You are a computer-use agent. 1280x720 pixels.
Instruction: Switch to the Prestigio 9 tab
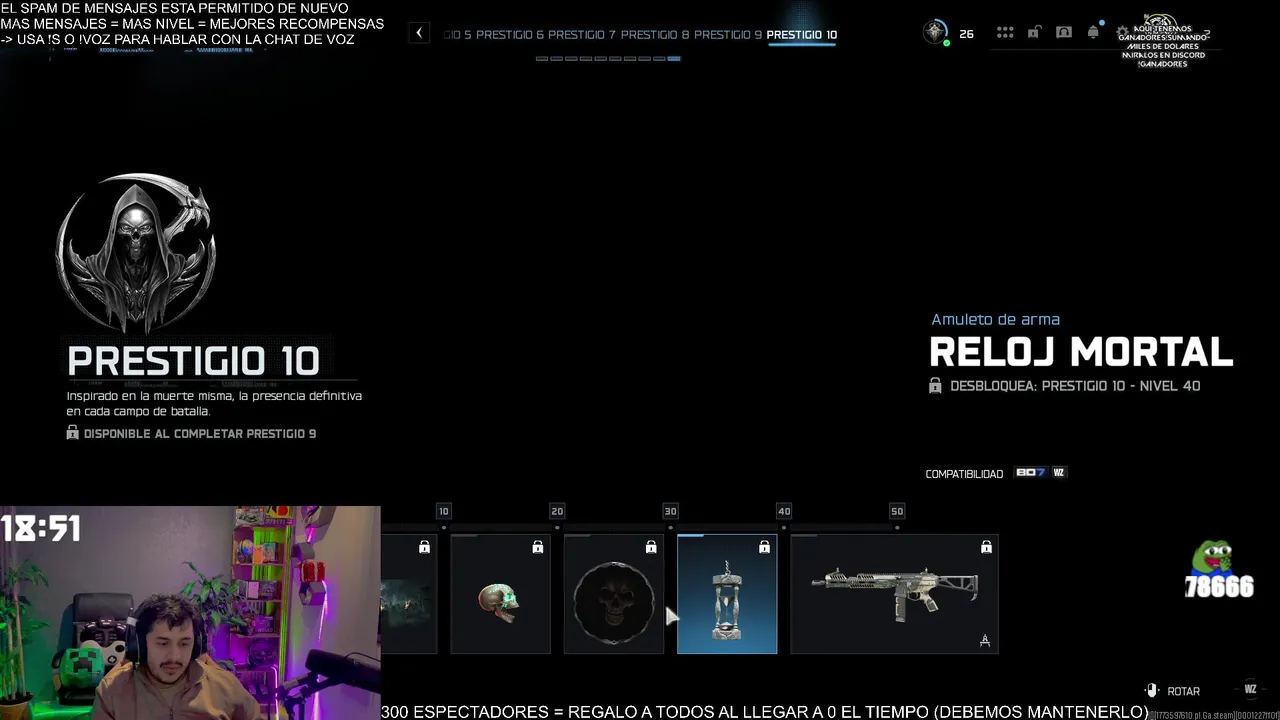click(728, 35)
